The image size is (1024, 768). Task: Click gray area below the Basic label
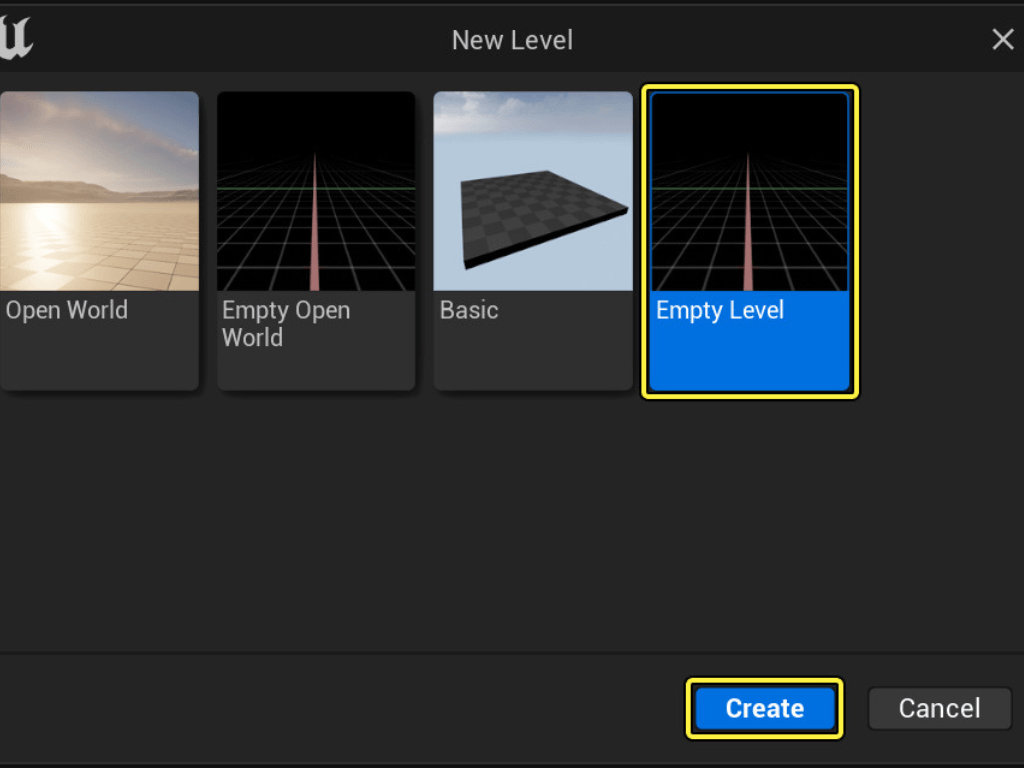point(533,358)
